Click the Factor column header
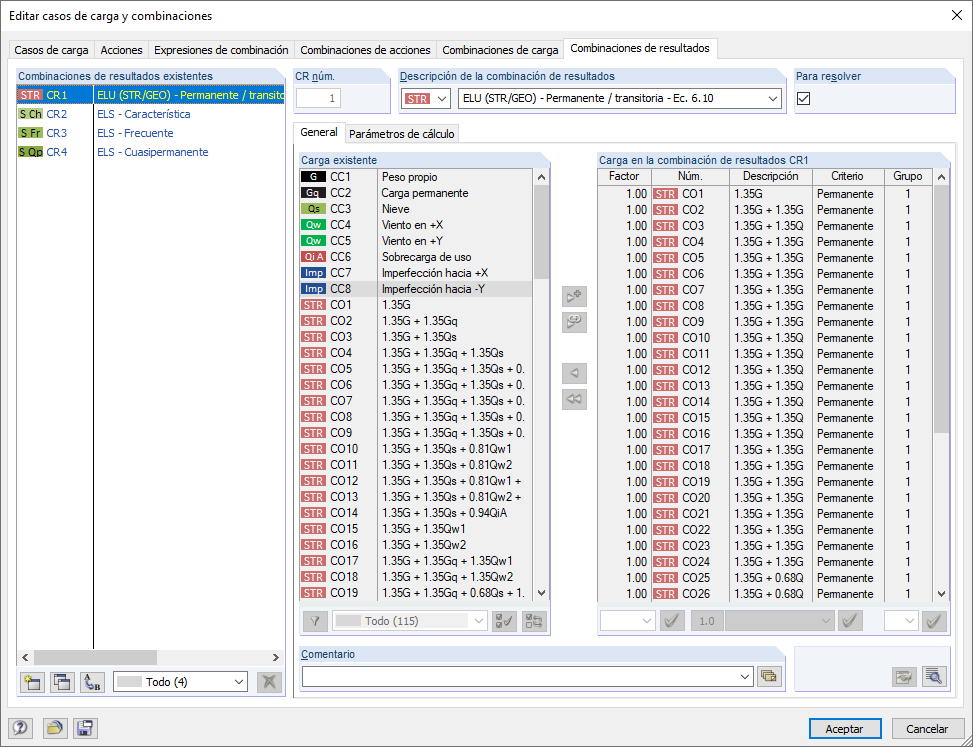 (x=624, y=176)
